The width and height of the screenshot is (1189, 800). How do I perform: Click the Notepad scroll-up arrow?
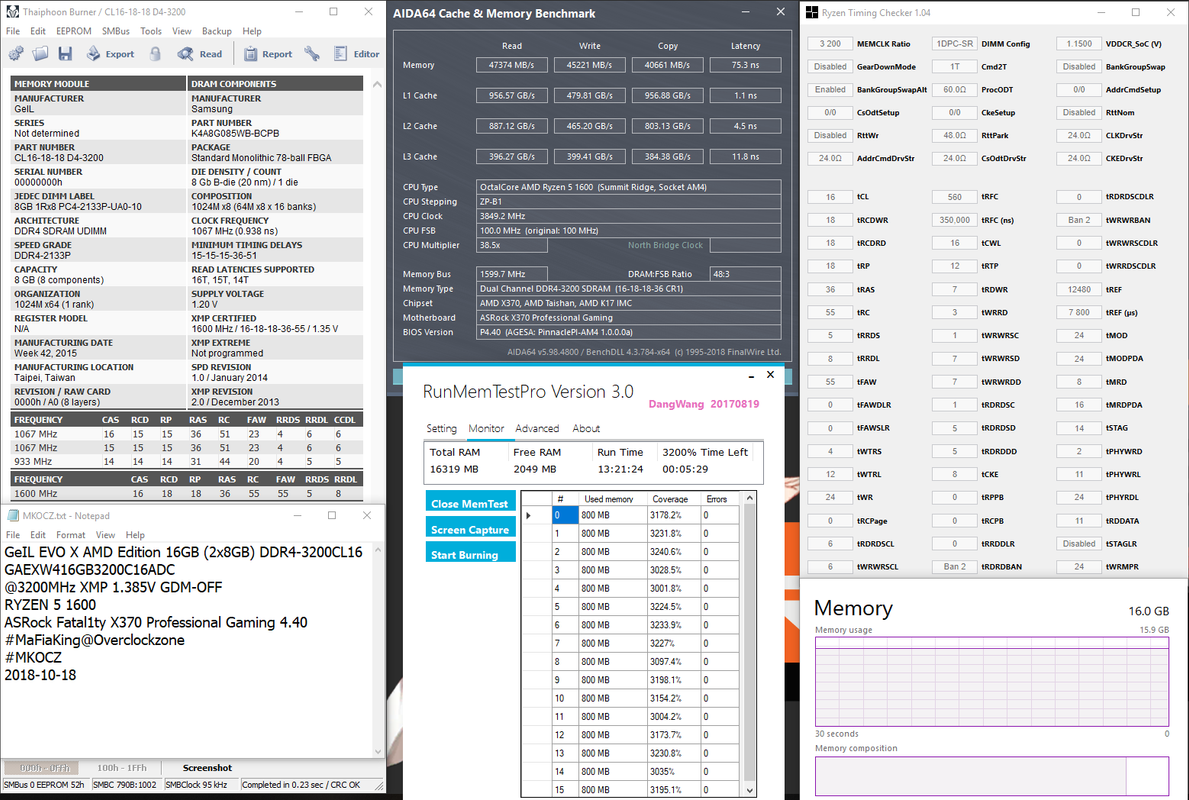click(x=378, y=549)
